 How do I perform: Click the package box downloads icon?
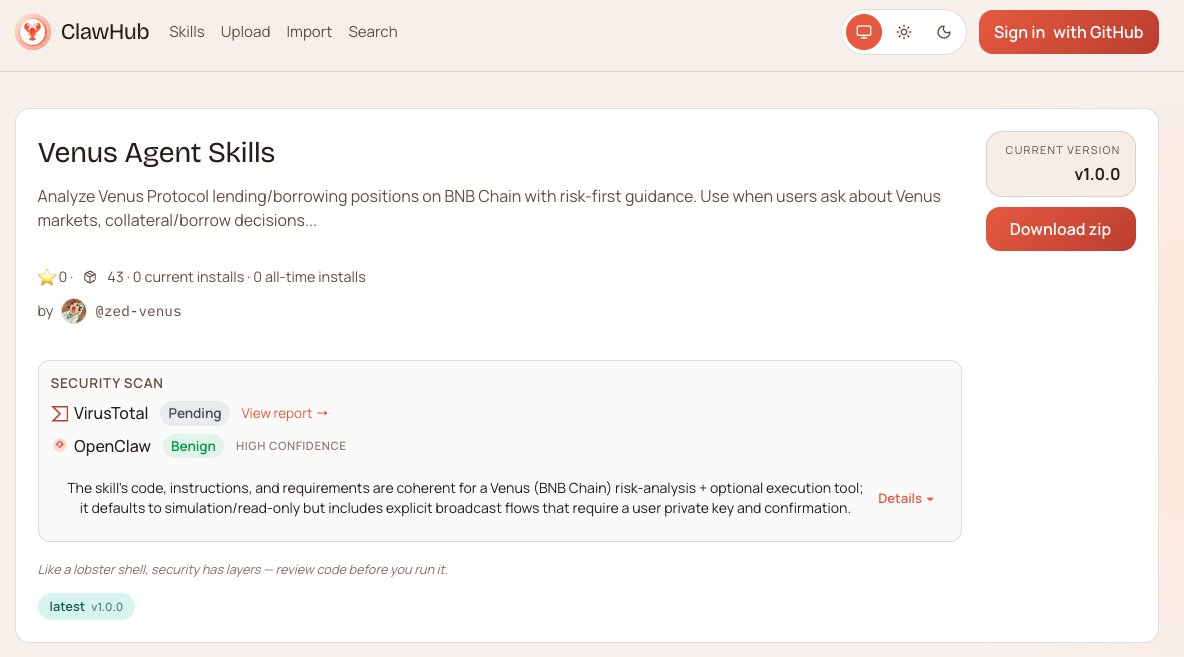click(x=90, y=277)
